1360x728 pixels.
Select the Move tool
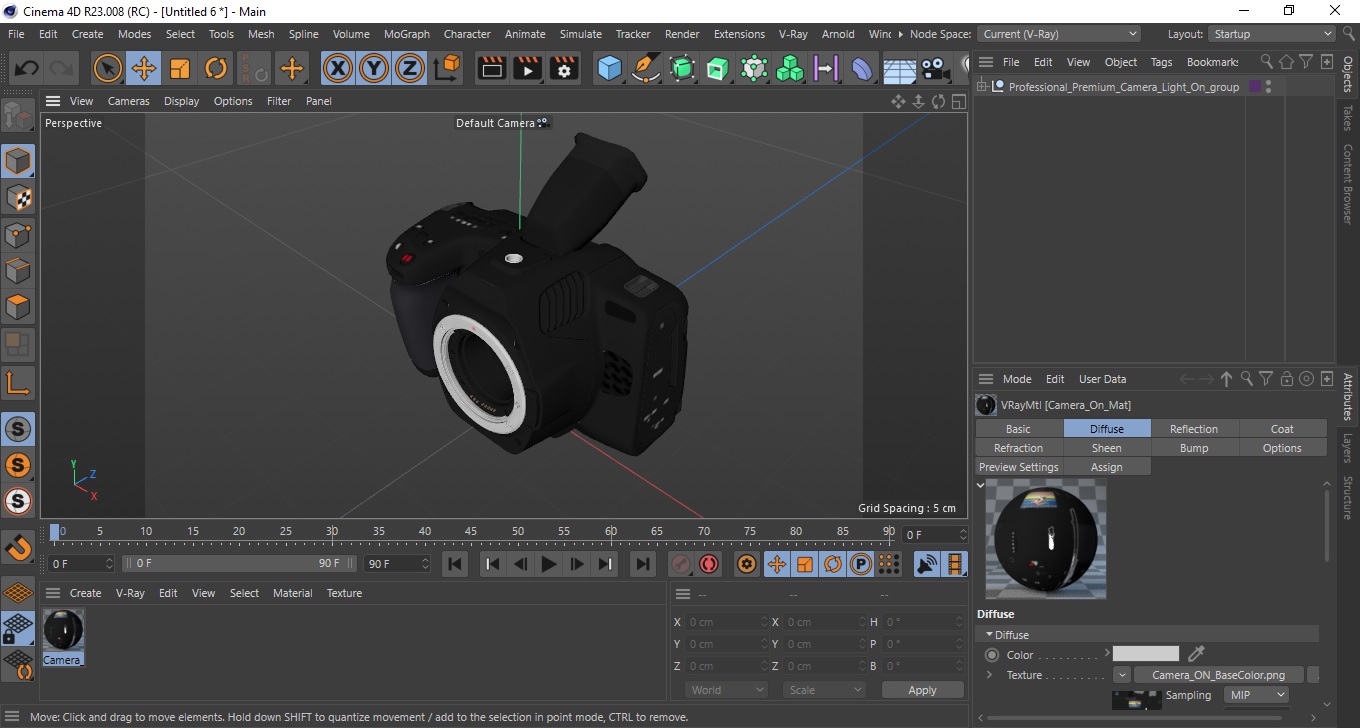coord(144,69)
